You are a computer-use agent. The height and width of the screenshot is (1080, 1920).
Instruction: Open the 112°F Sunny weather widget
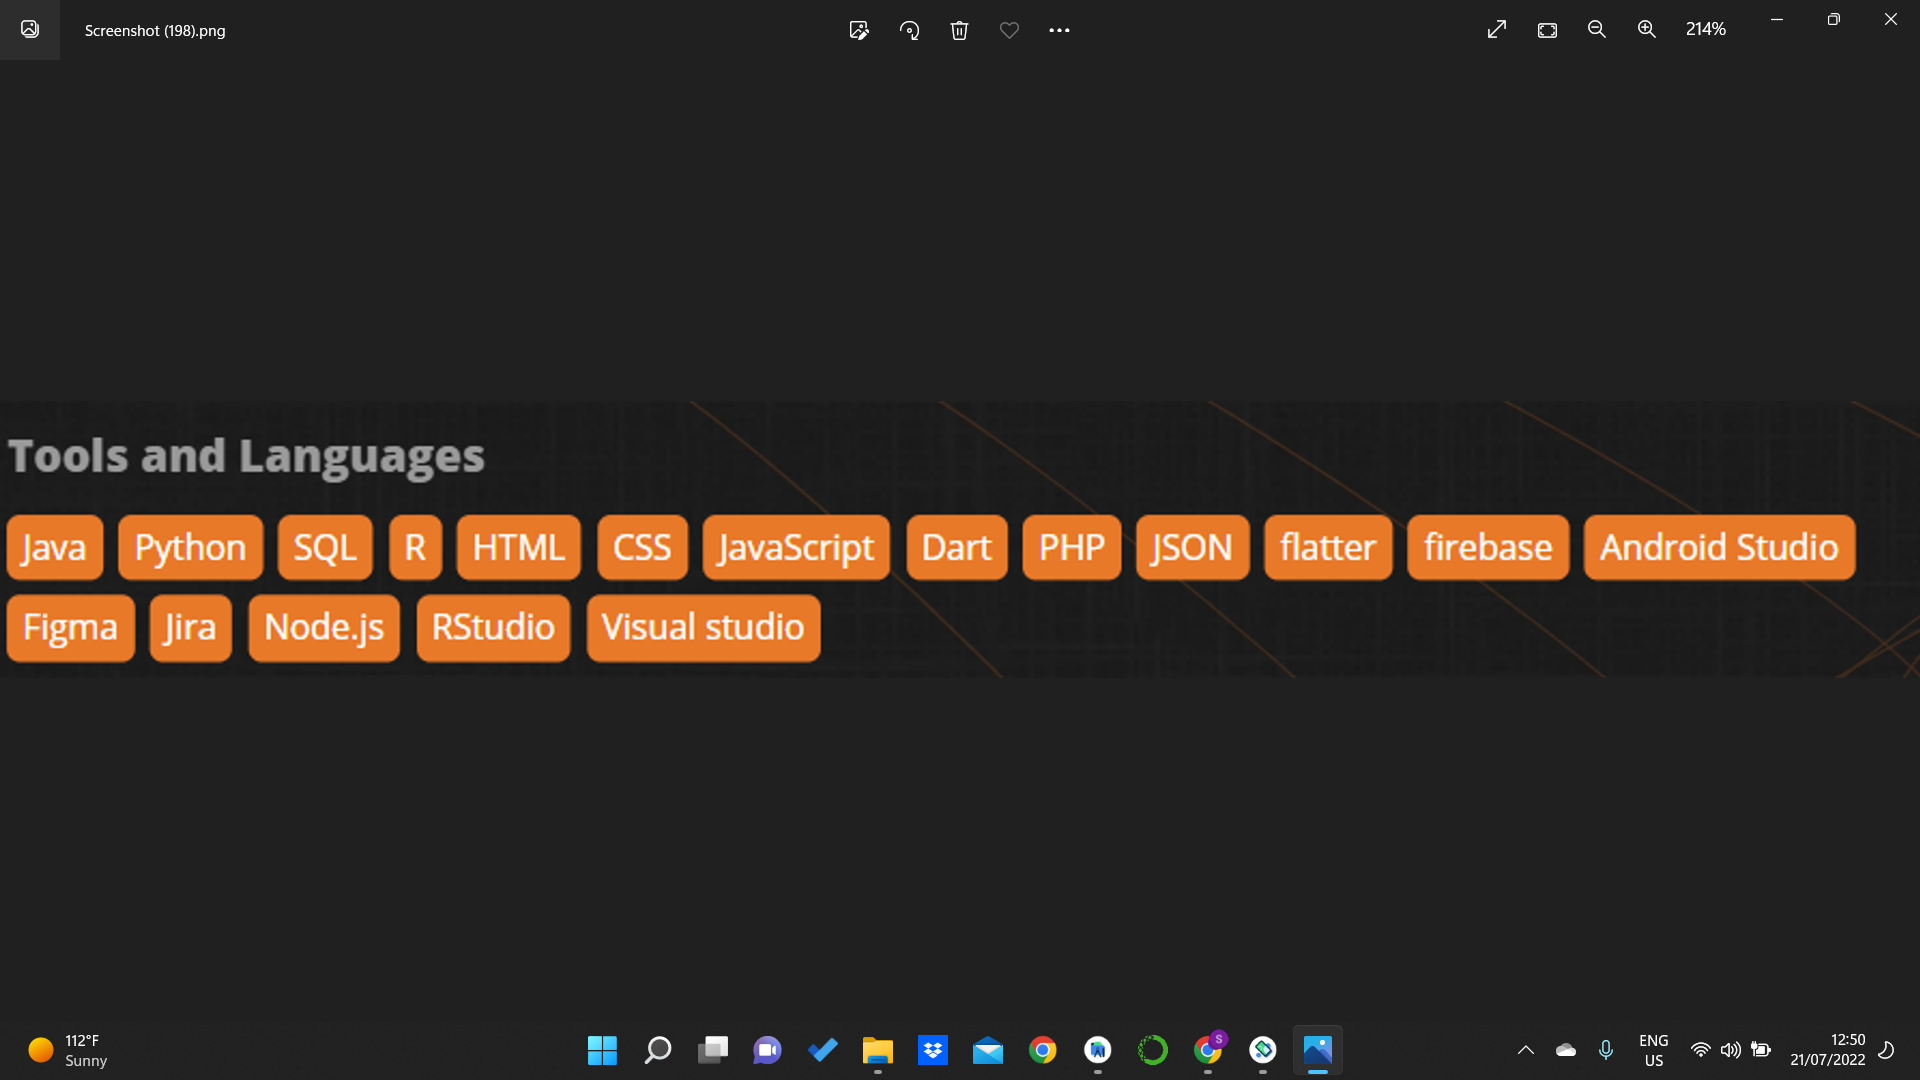(x=68, y=1050)
